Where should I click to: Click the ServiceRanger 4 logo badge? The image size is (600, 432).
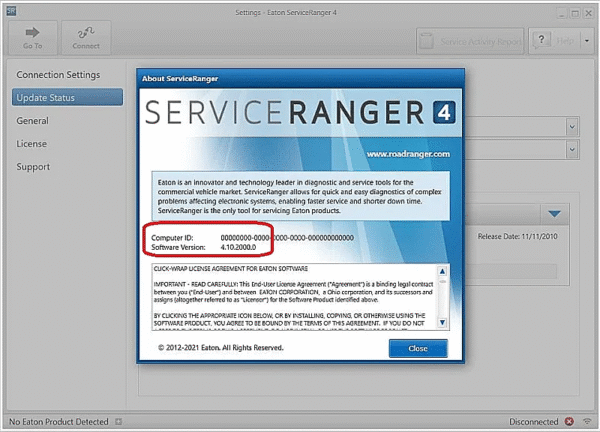coord(444,112)
